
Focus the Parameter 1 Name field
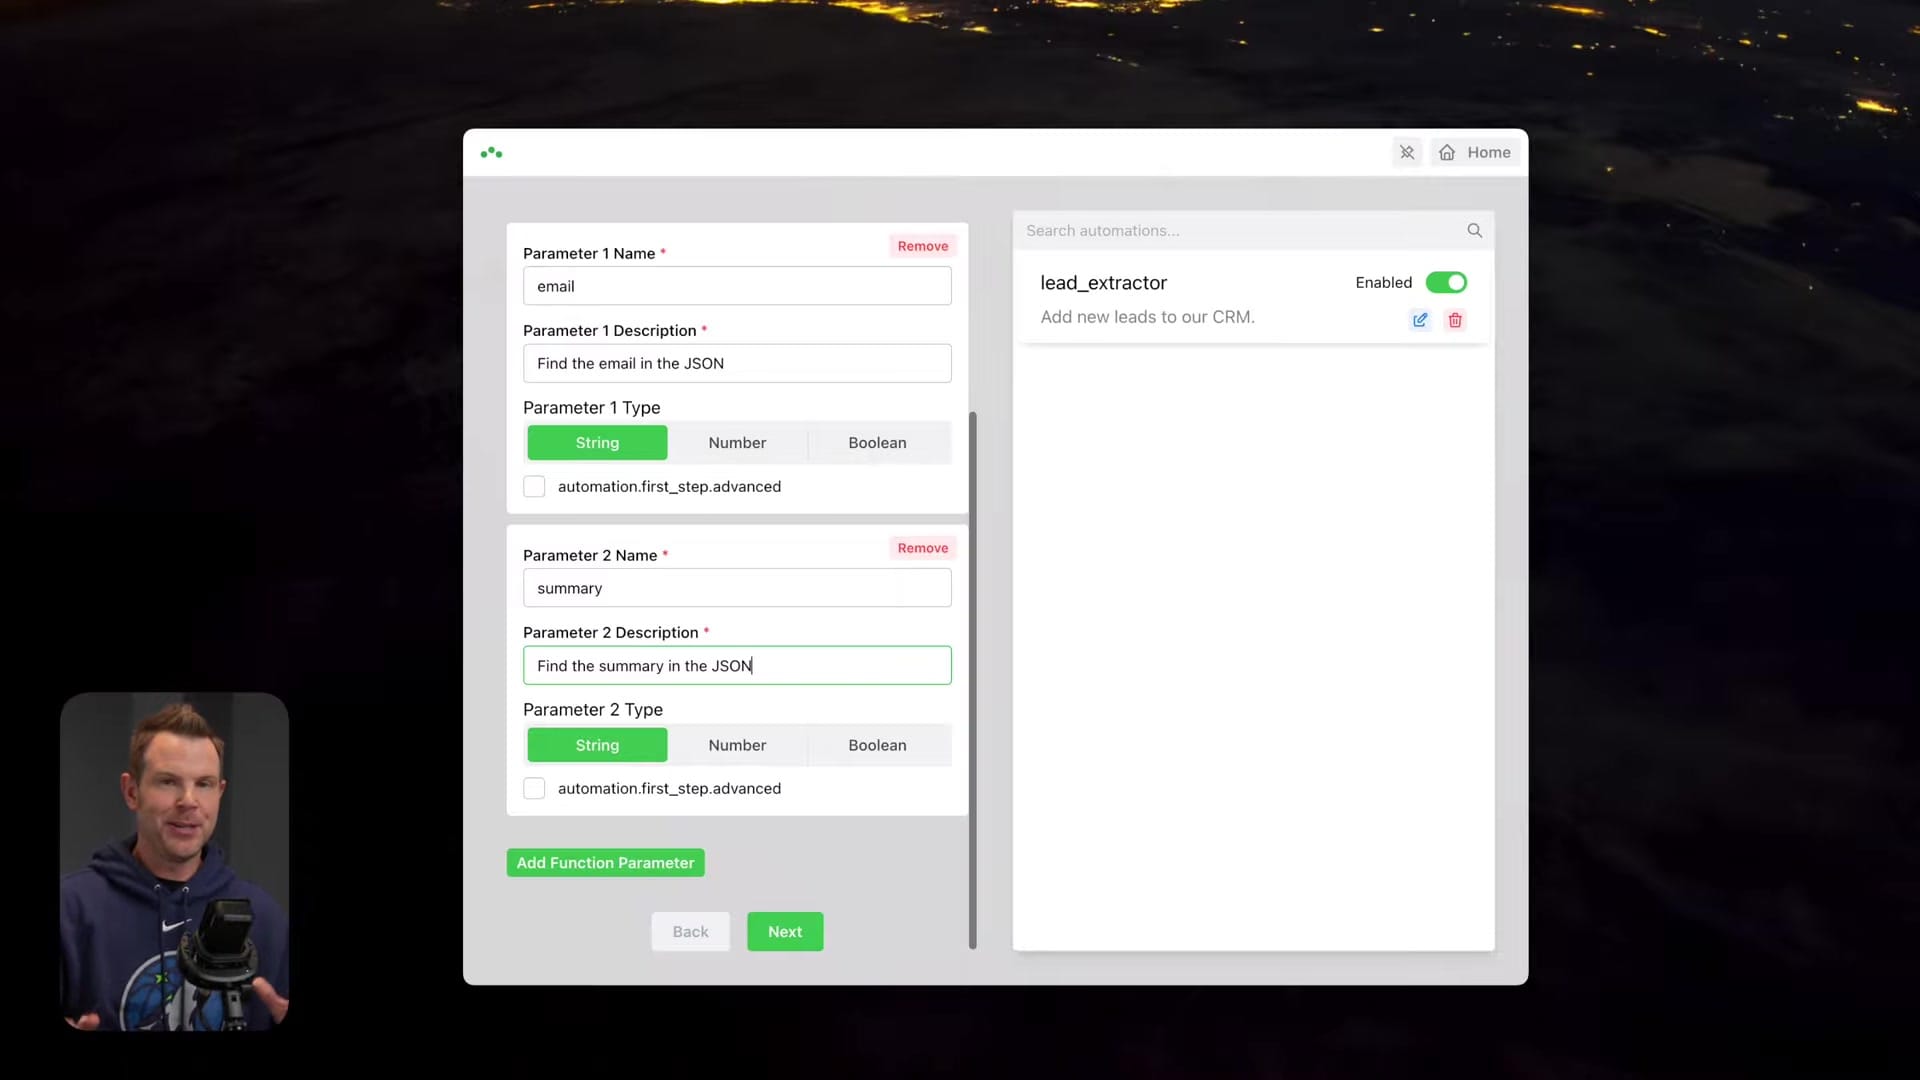[737, 286]
